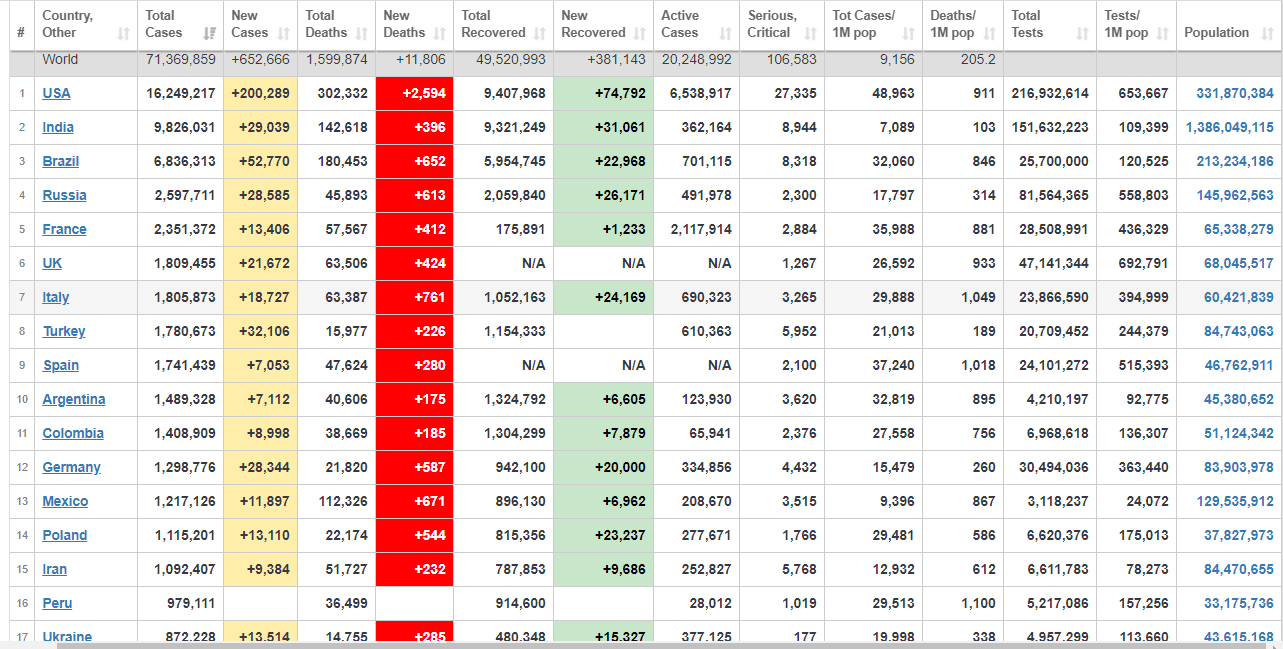This screenshot has height=649, width=1283.
Task: Open the Mexico country link
Action: click(x=65, y=501)
